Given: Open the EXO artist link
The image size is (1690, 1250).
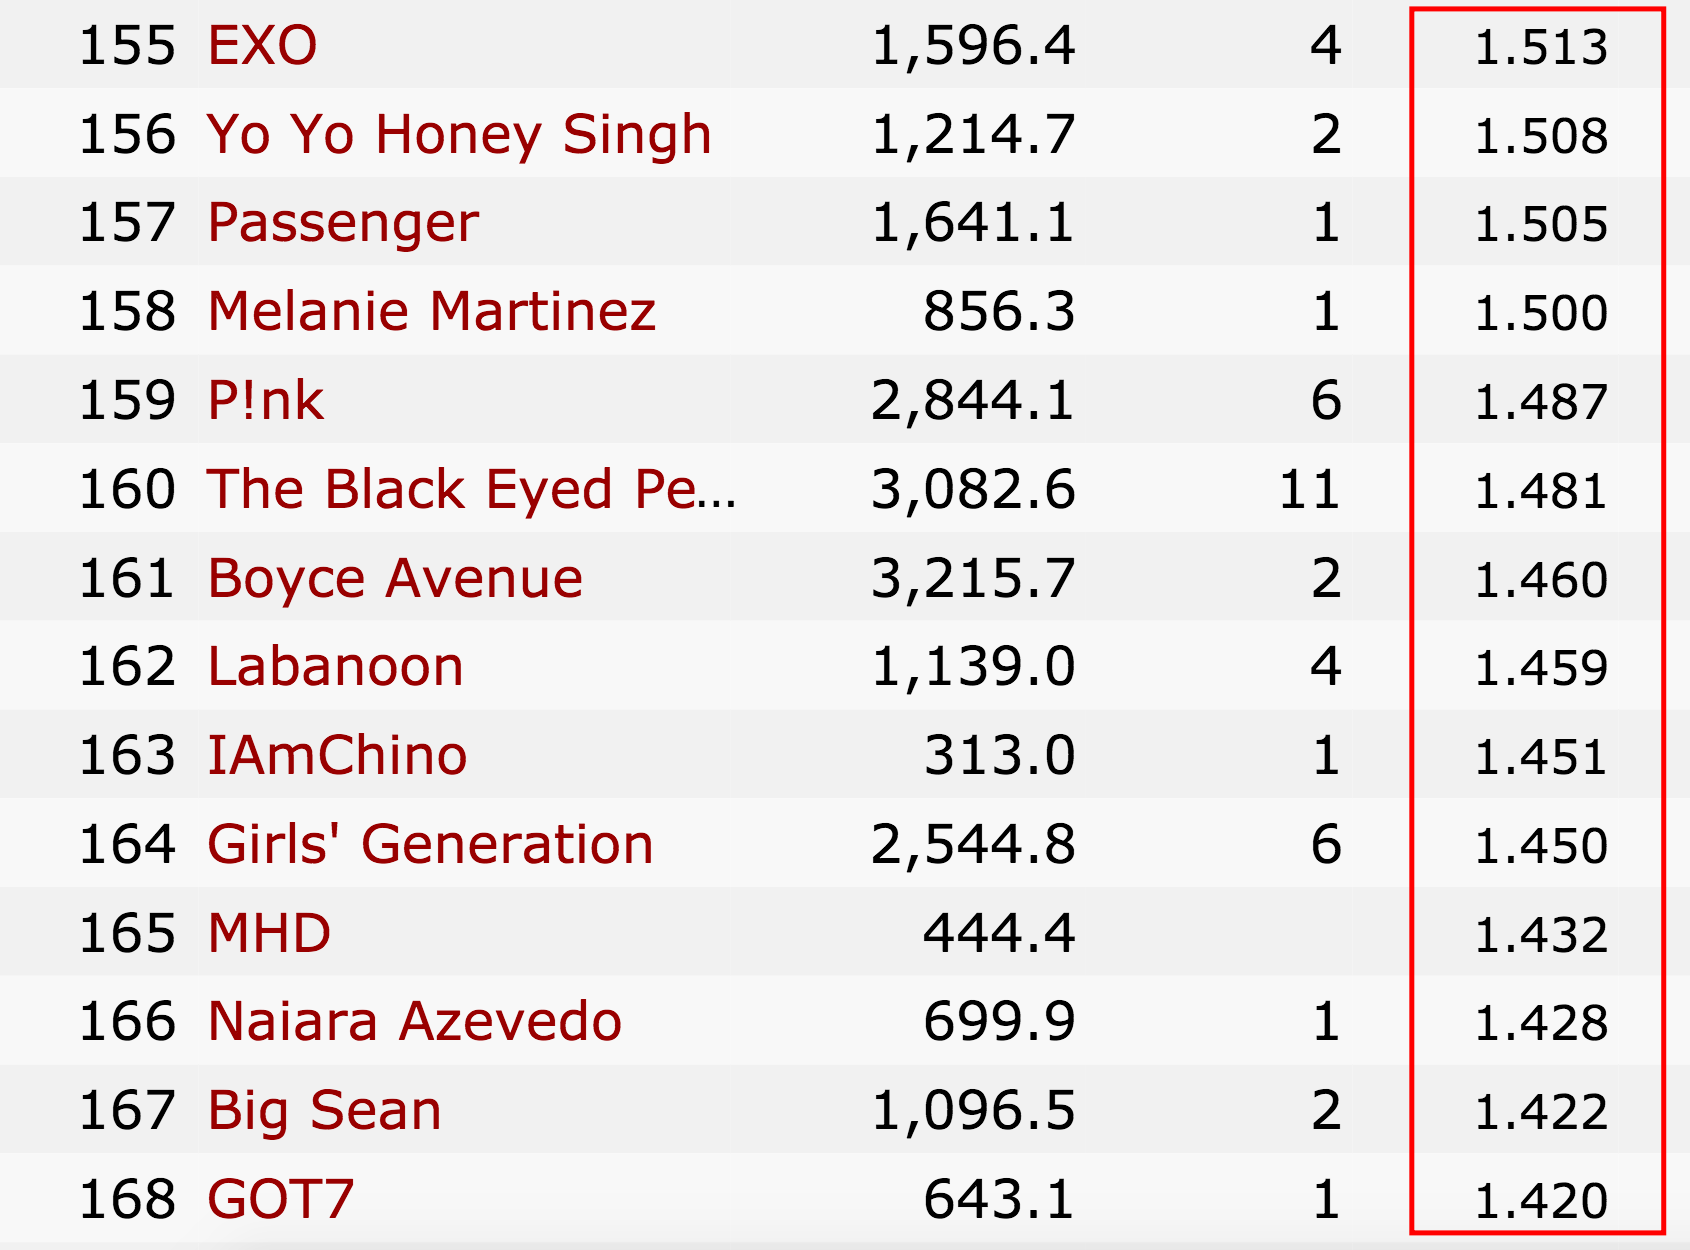Looking at the screenshot, I should pyautogui.click(x=262, y=46).
